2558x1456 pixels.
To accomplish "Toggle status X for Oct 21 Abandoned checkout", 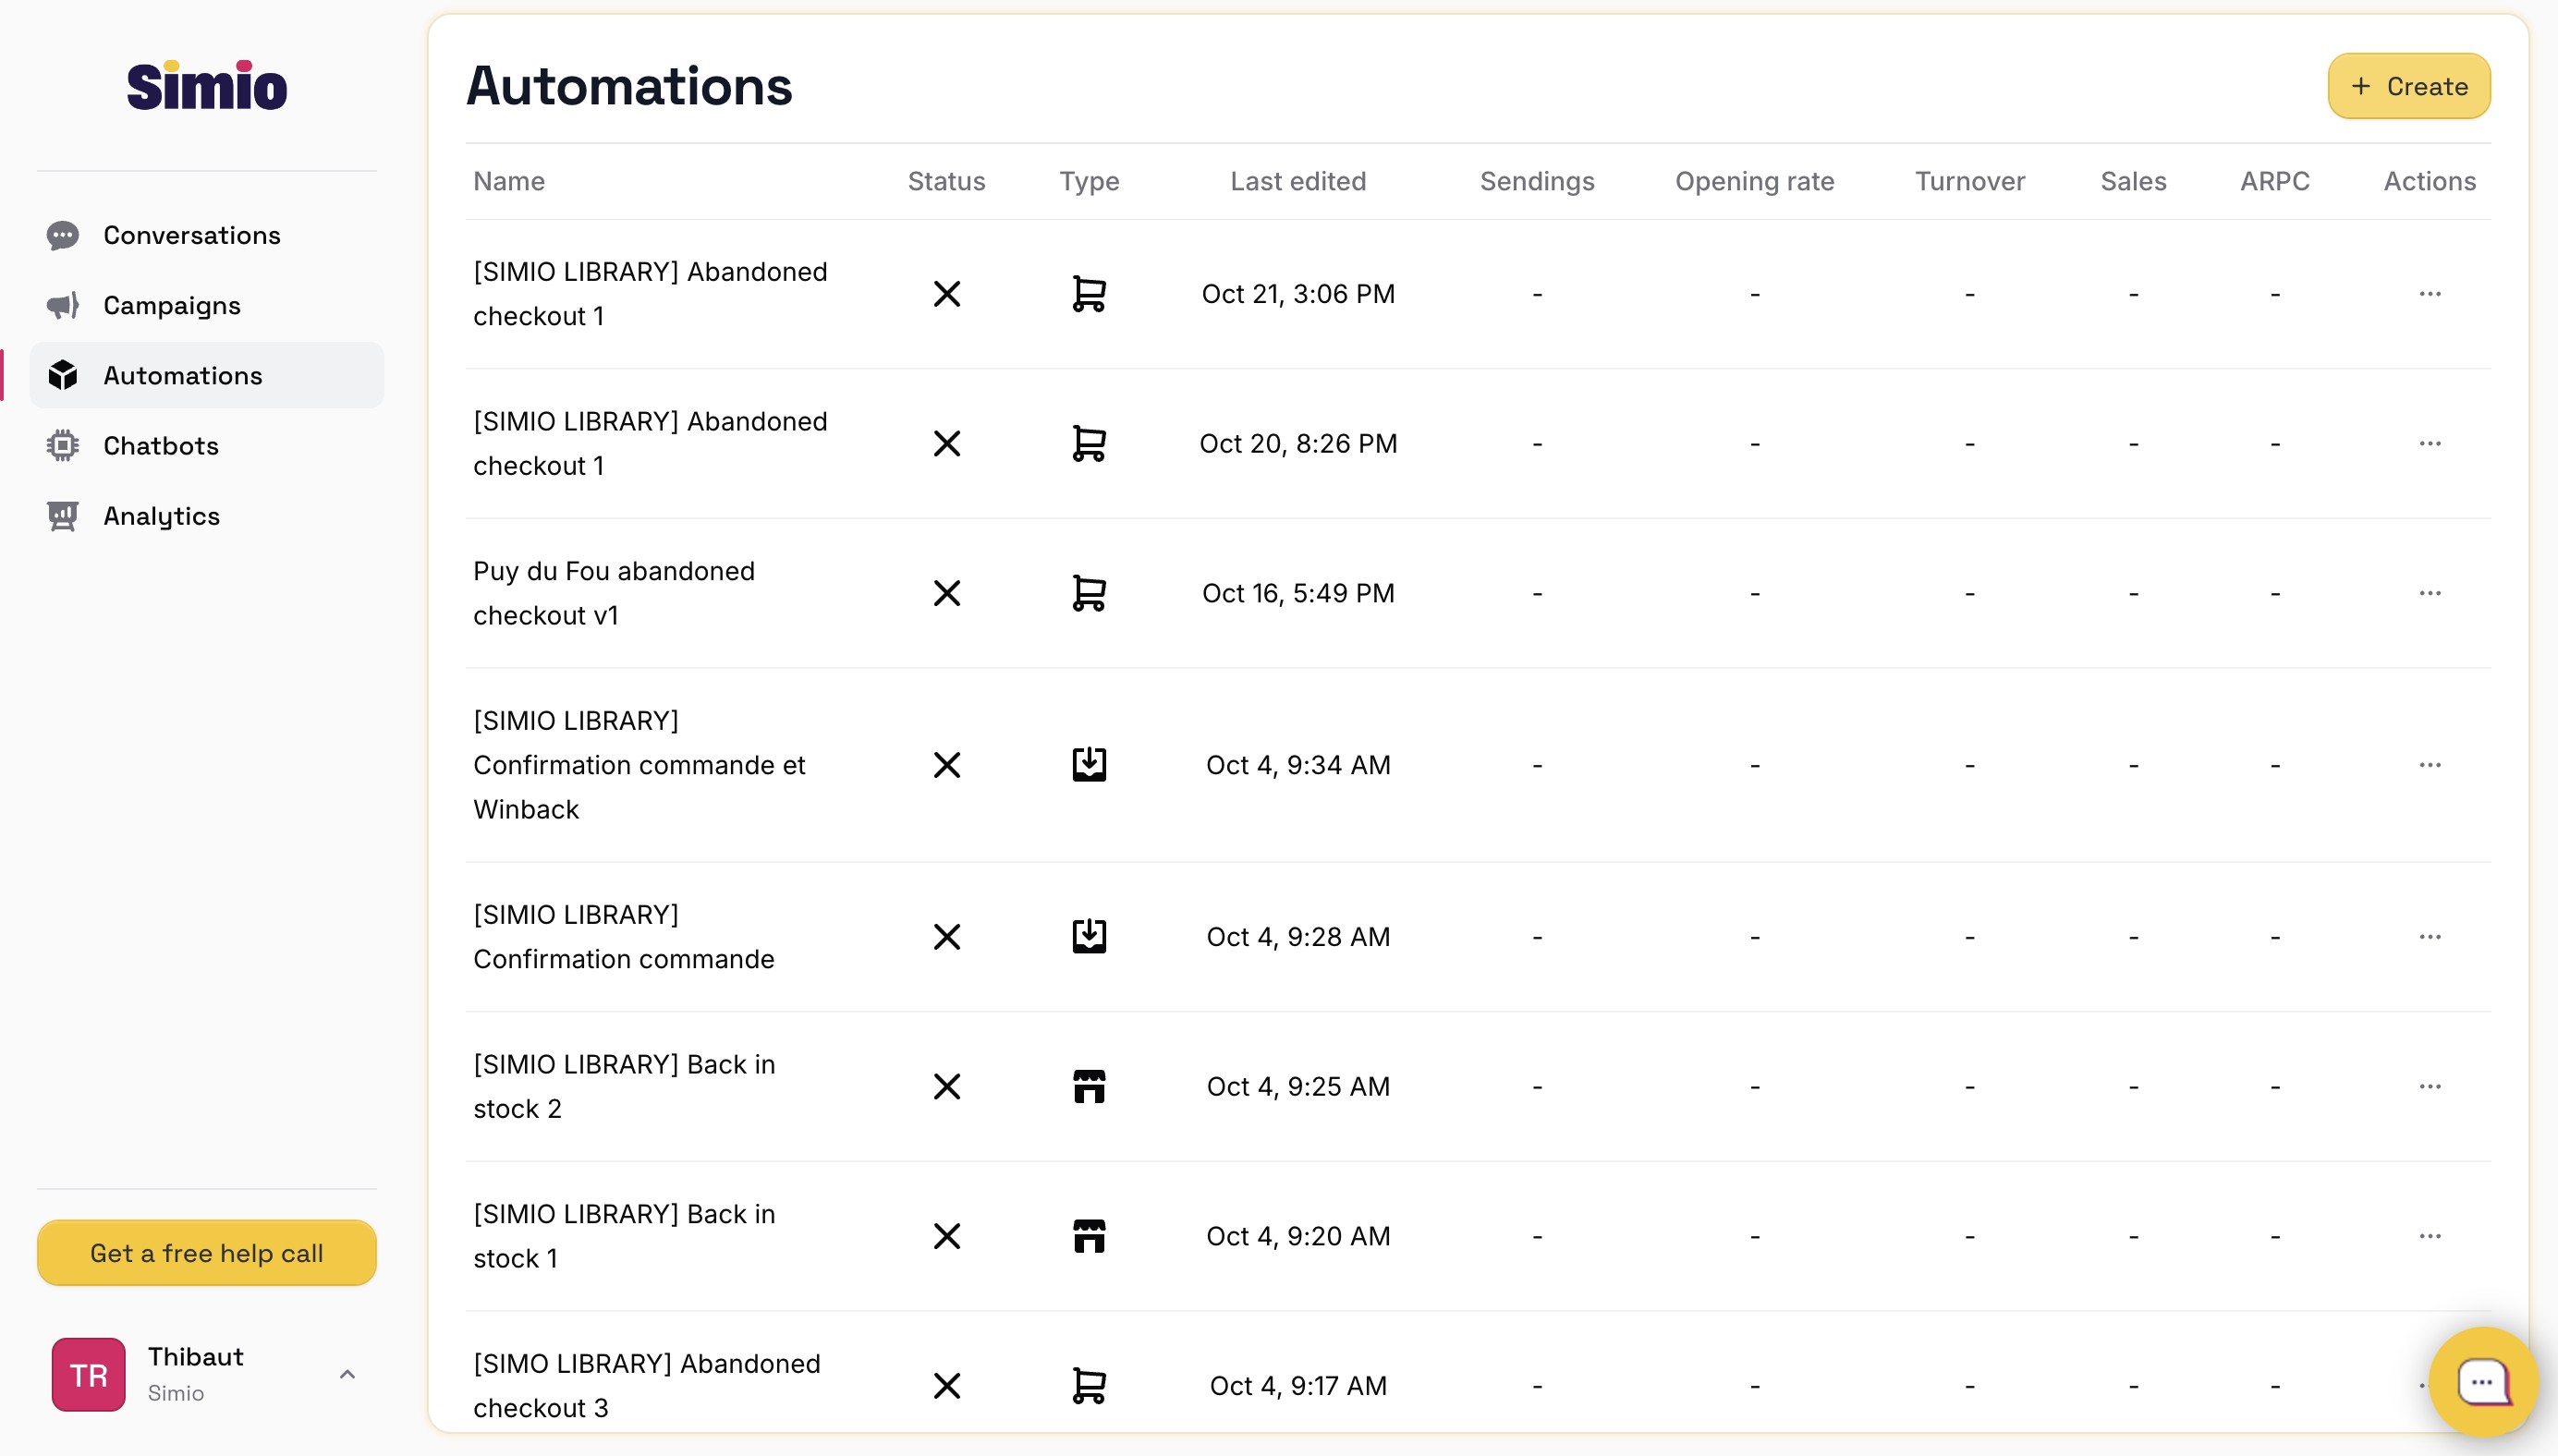I will click(x=946, y=294).
